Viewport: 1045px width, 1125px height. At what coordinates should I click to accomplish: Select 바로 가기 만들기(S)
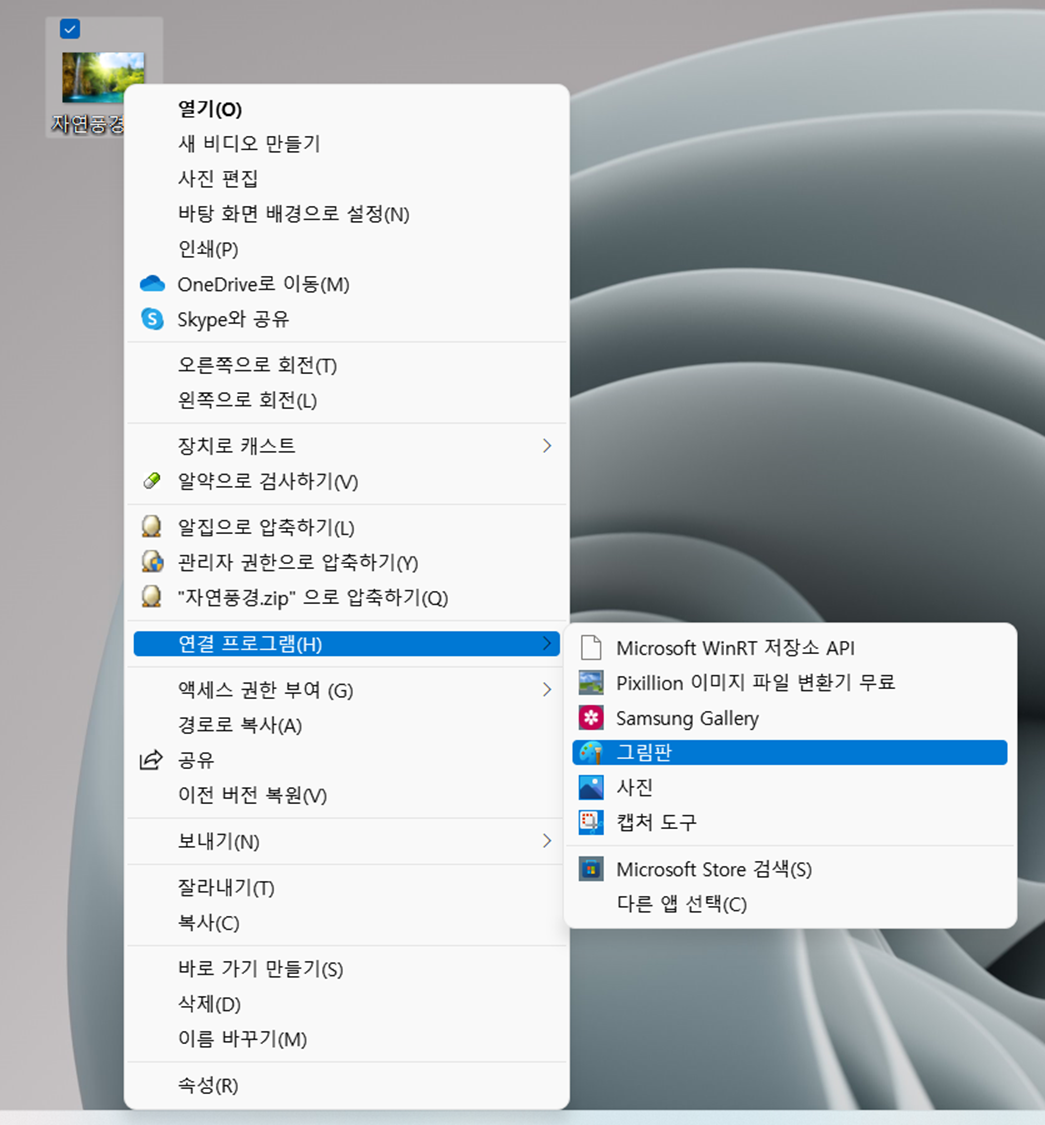pyautogui.click(x=347, y=969)
